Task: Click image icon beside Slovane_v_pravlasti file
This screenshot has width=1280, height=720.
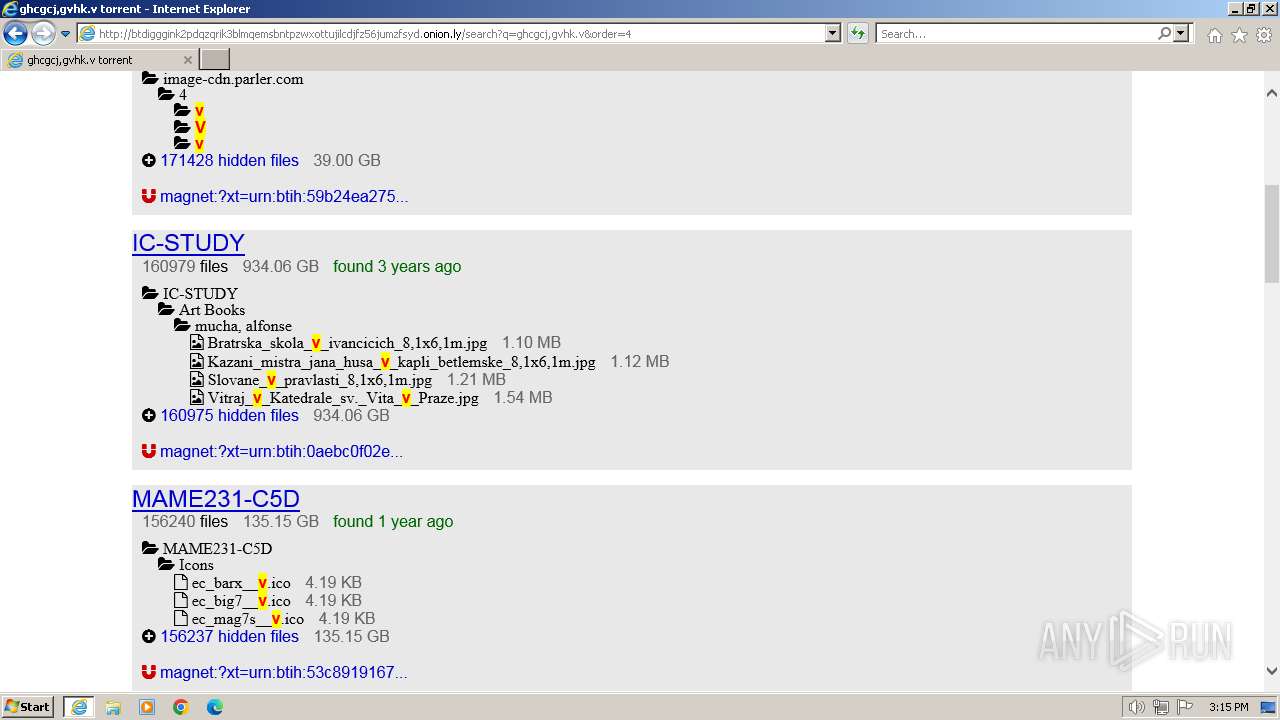Action: pos(197,379)
